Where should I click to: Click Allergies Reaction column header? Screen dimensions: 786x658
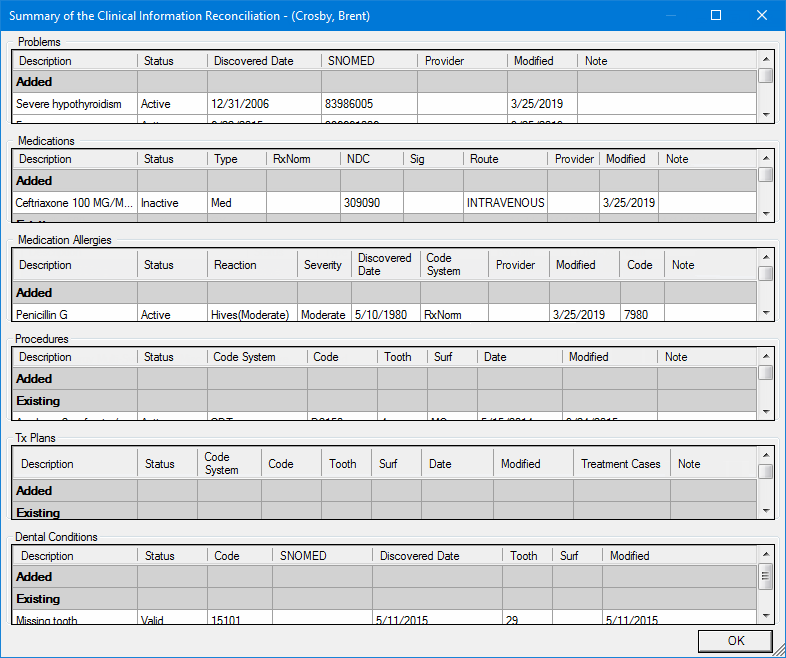tap(252, 265)
